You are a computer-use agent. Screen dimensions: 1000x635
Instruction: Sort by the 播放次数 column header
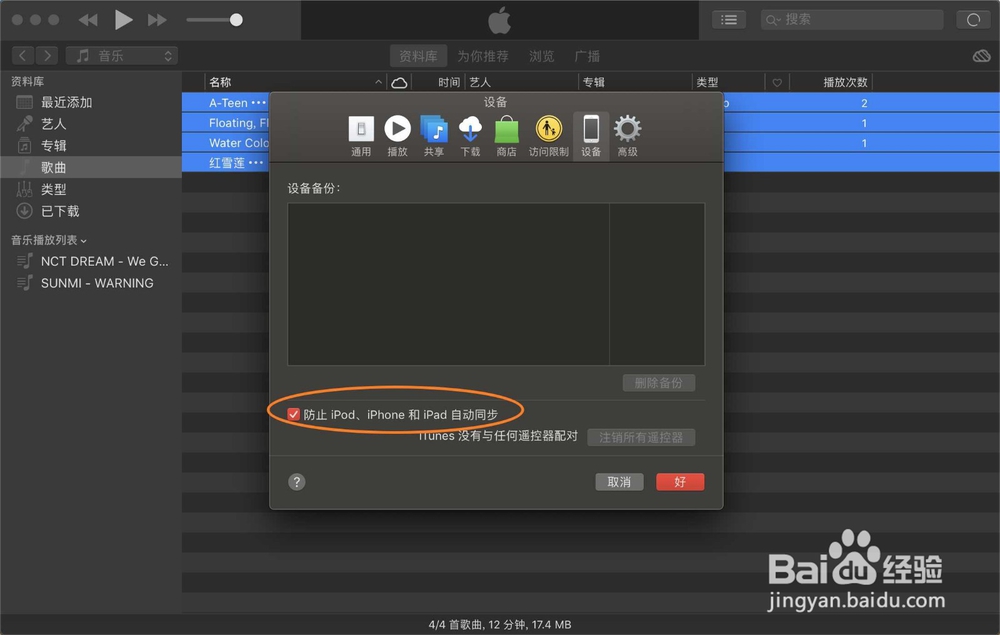tap(831, 82)
